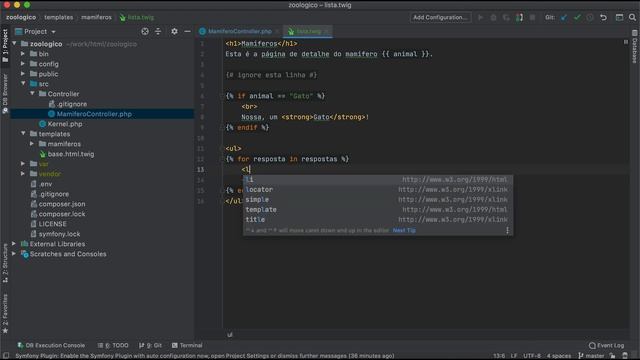The height and width of the screenshot is (360, 640).
Task: Open DB Execution Console tab
Action: [x=51, y=345]
